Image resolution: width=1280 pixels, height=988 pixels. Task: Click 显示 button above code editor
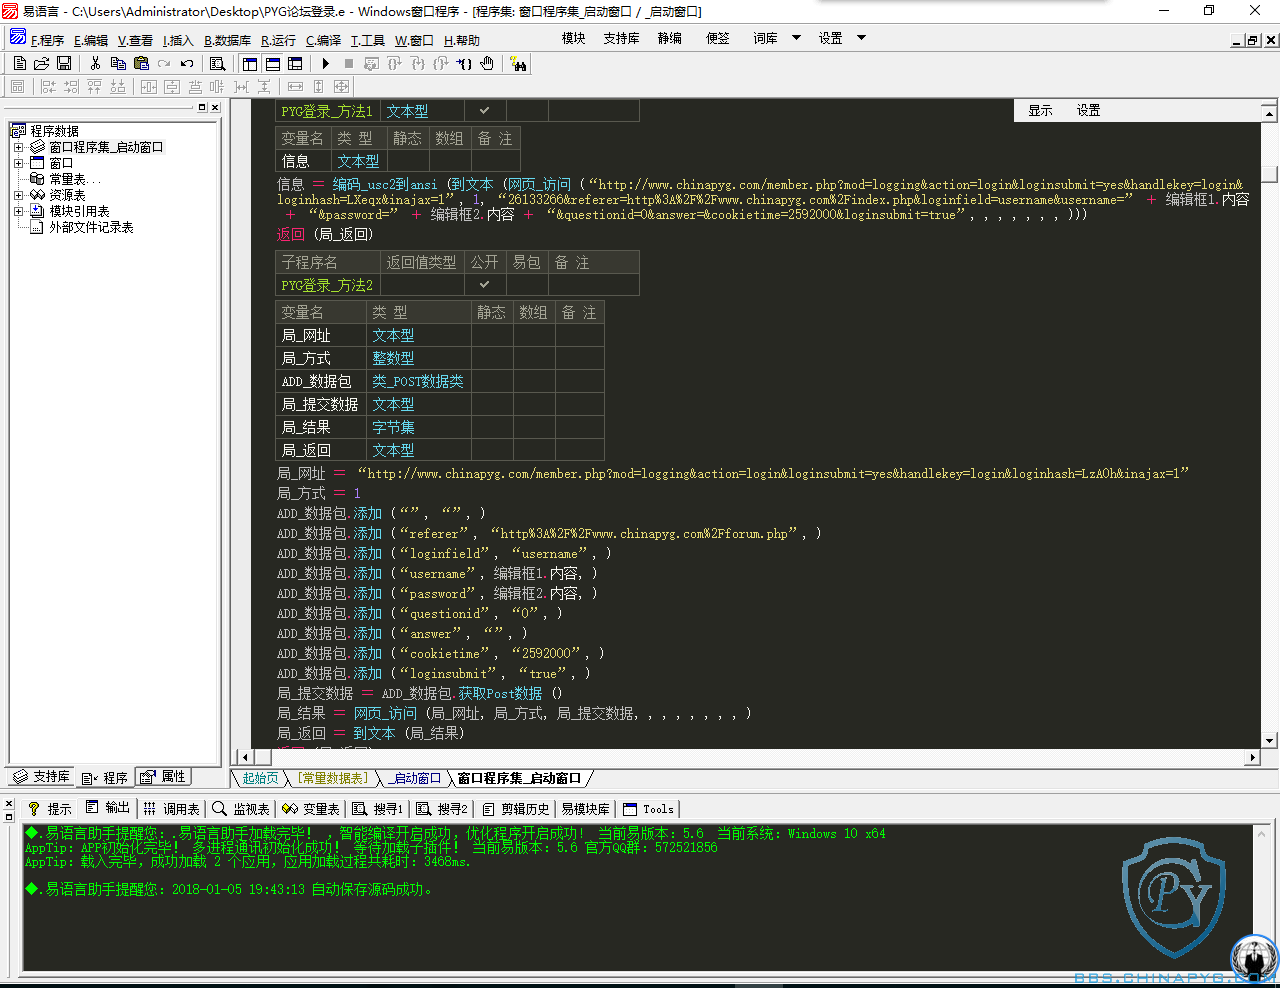pyautogui.click(x=1040, y=111)
